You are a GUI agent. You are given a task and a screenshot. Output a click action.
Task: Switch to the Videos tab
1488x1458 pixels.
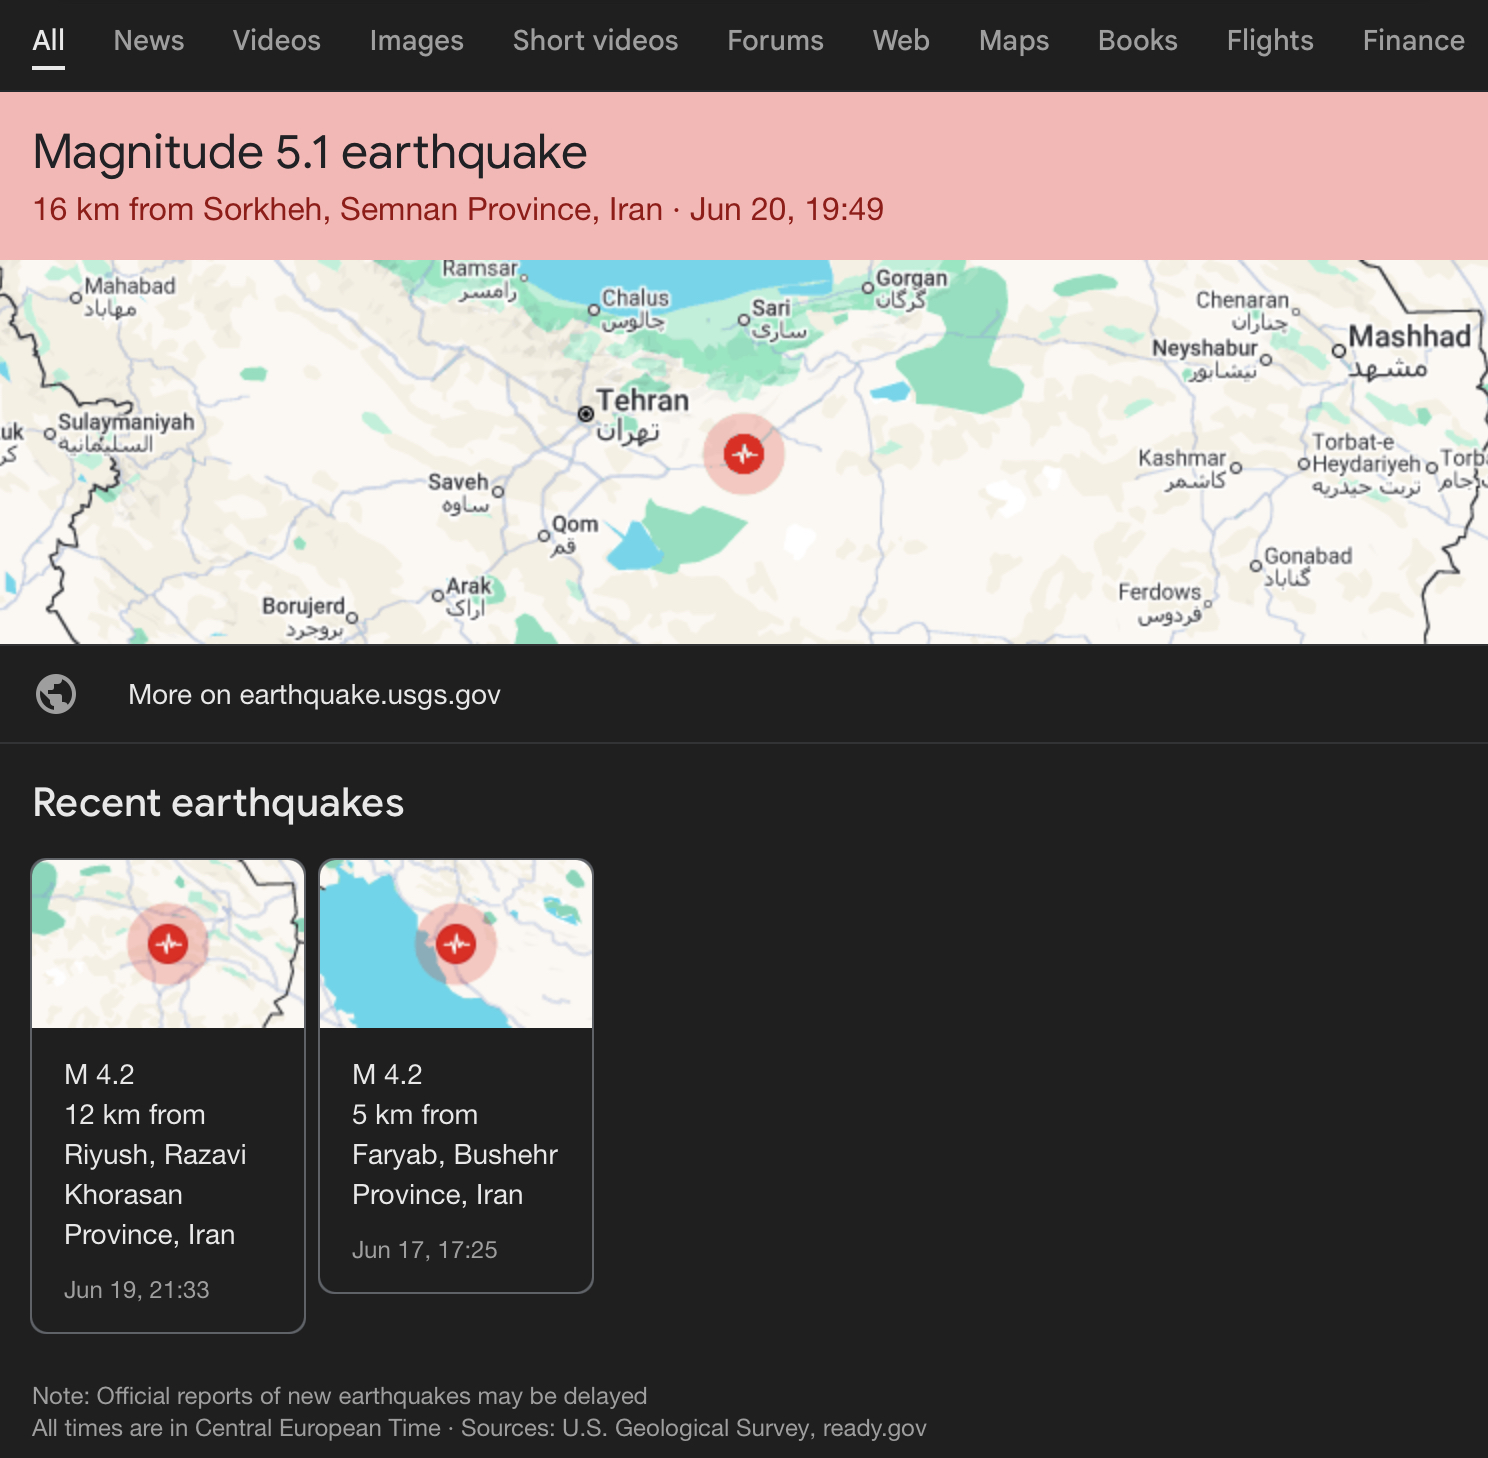pyautogui.click(x=277, y=40)
